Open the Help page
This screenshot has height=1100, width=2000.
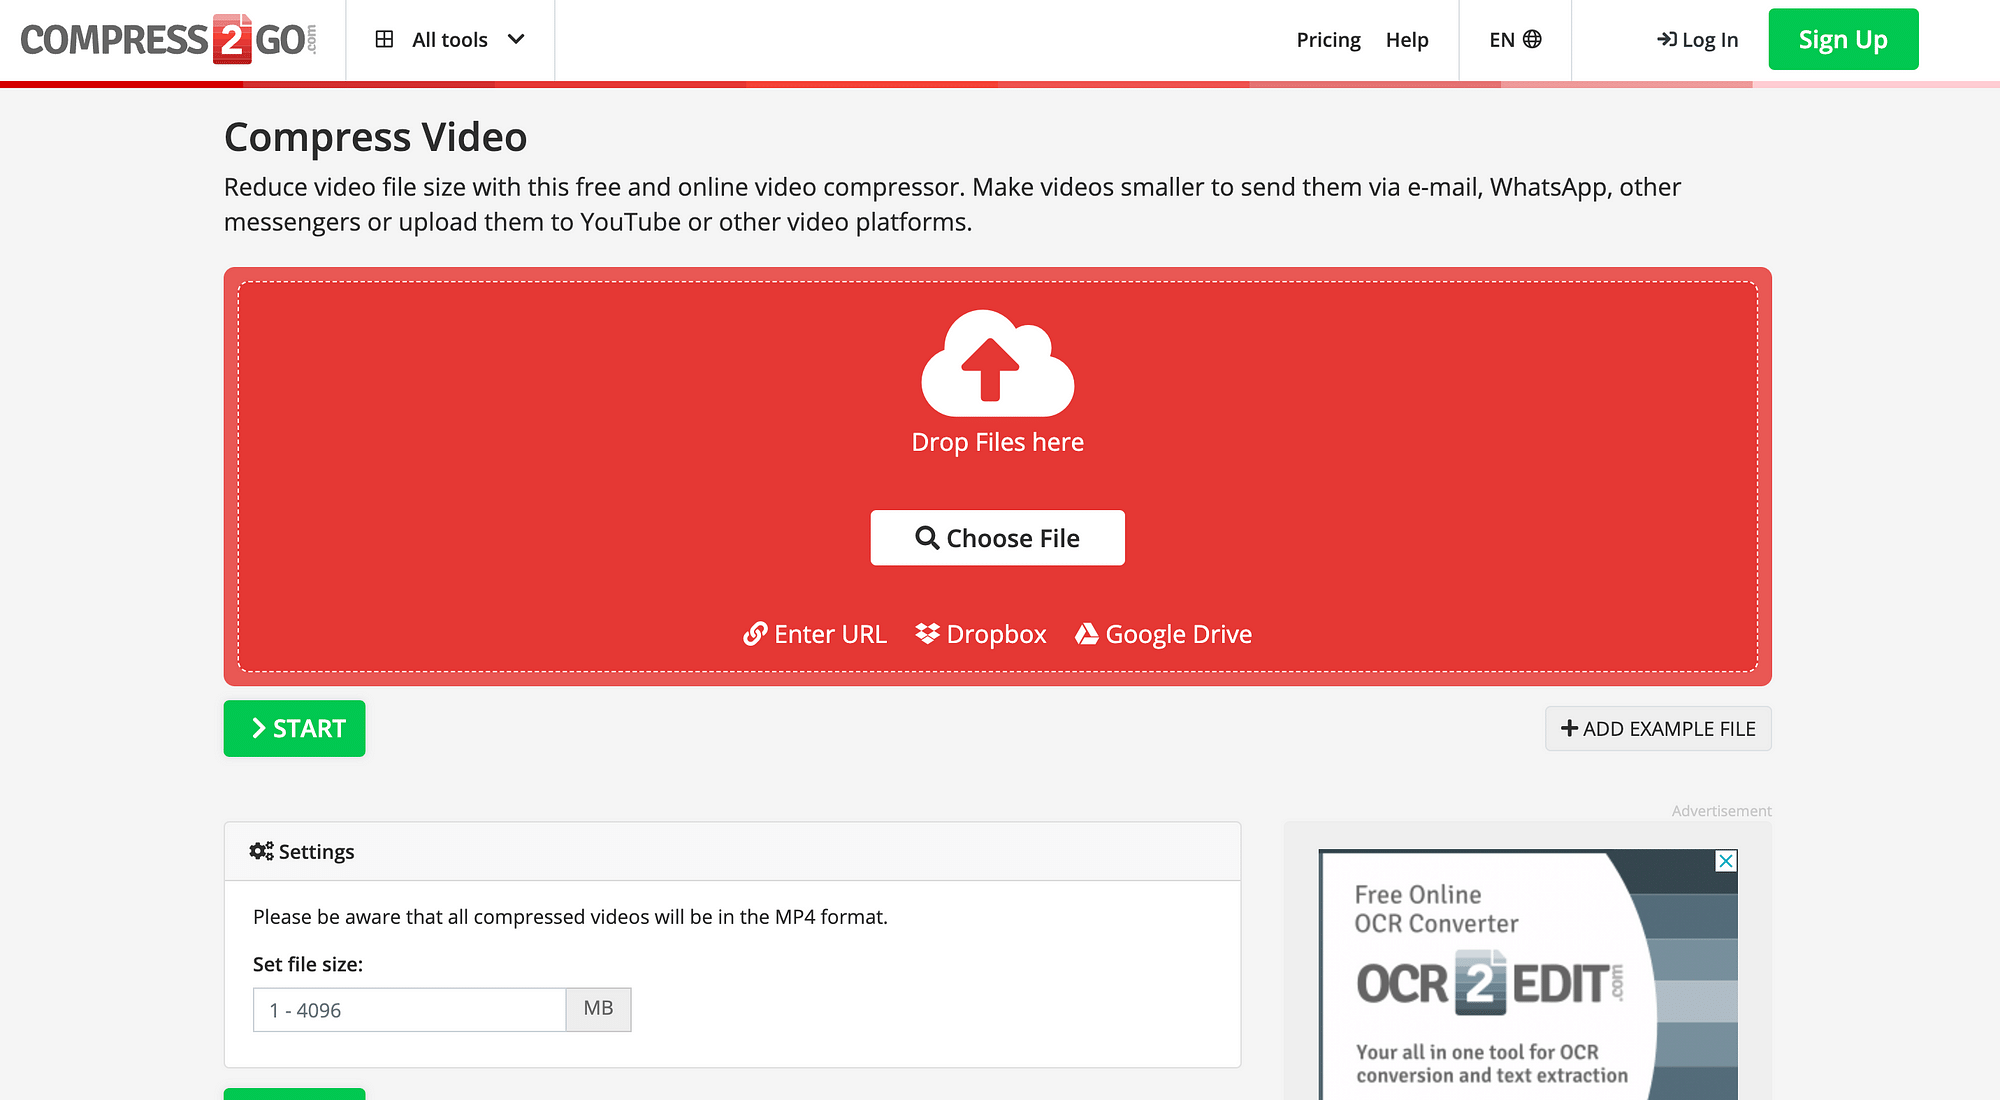point(1407,39)
